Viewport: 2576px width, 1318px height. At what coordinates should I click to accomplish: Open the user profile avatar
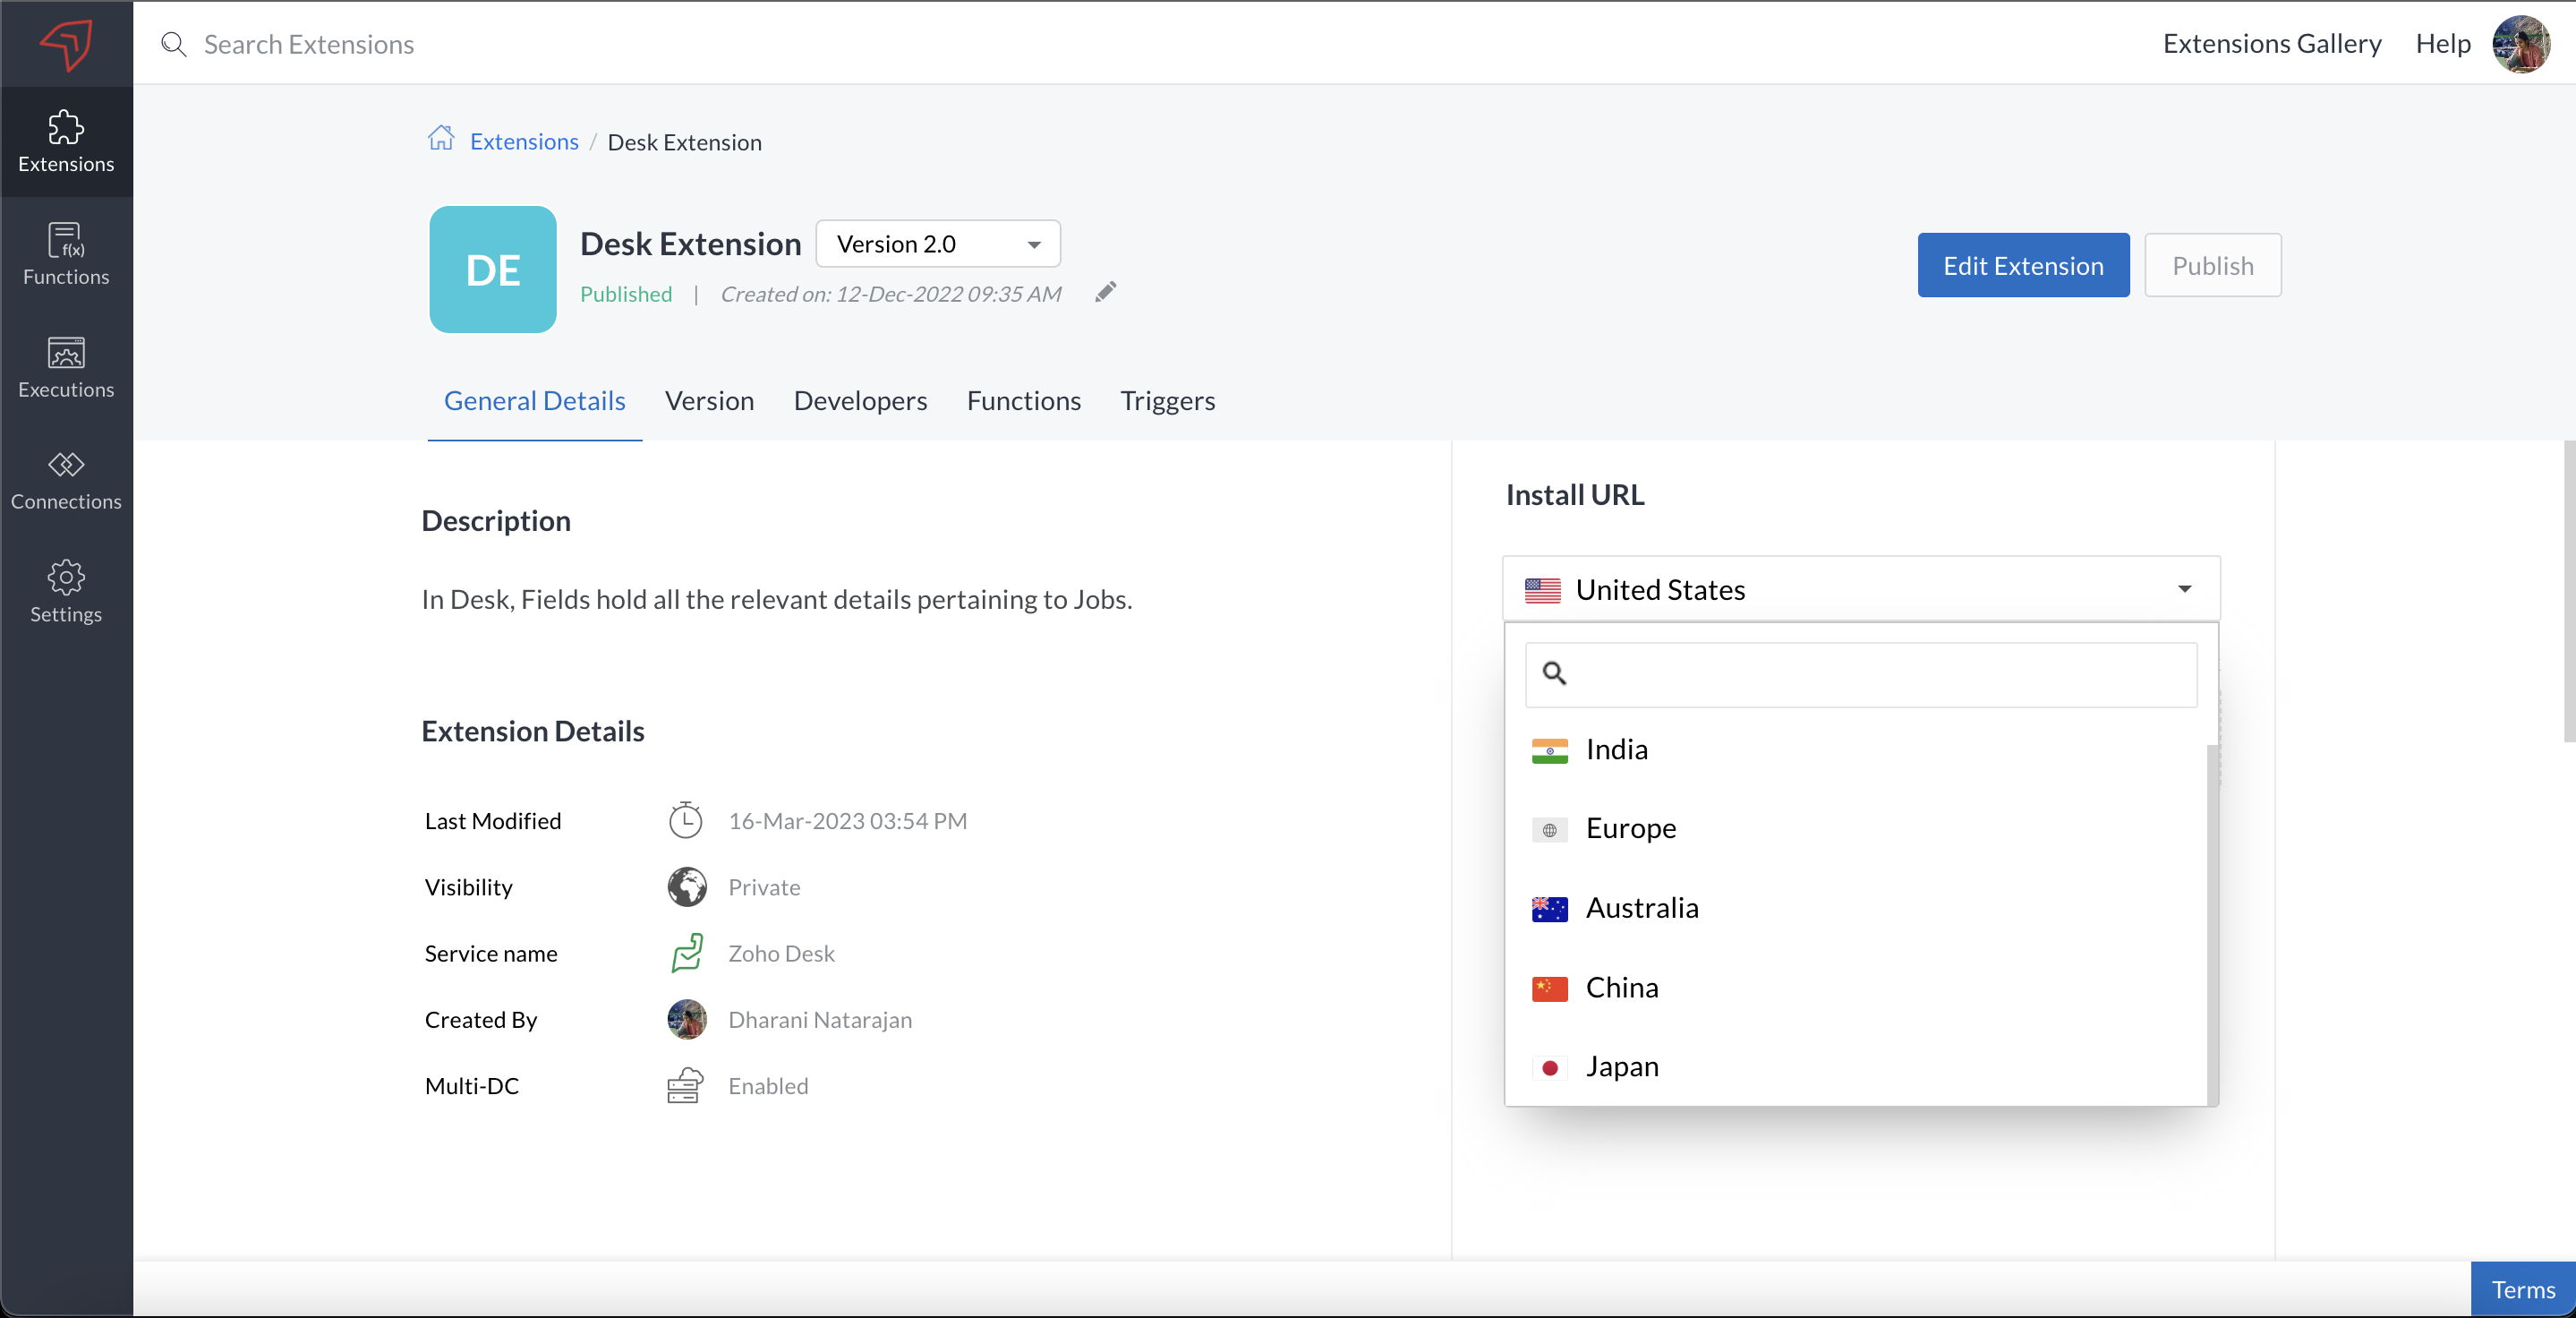click(2521, 44)
